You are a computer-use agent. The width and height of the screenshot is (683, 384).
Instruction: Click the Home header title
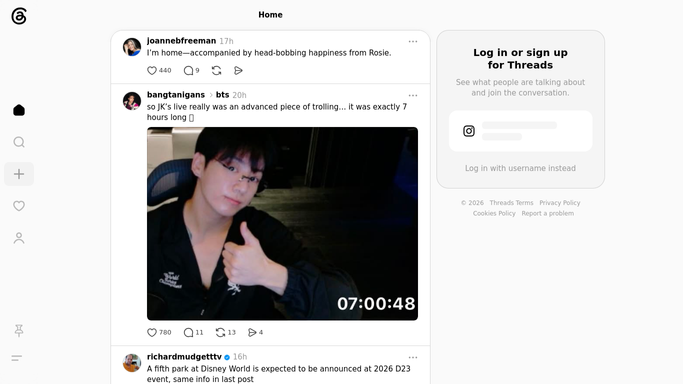click(270, 15)
